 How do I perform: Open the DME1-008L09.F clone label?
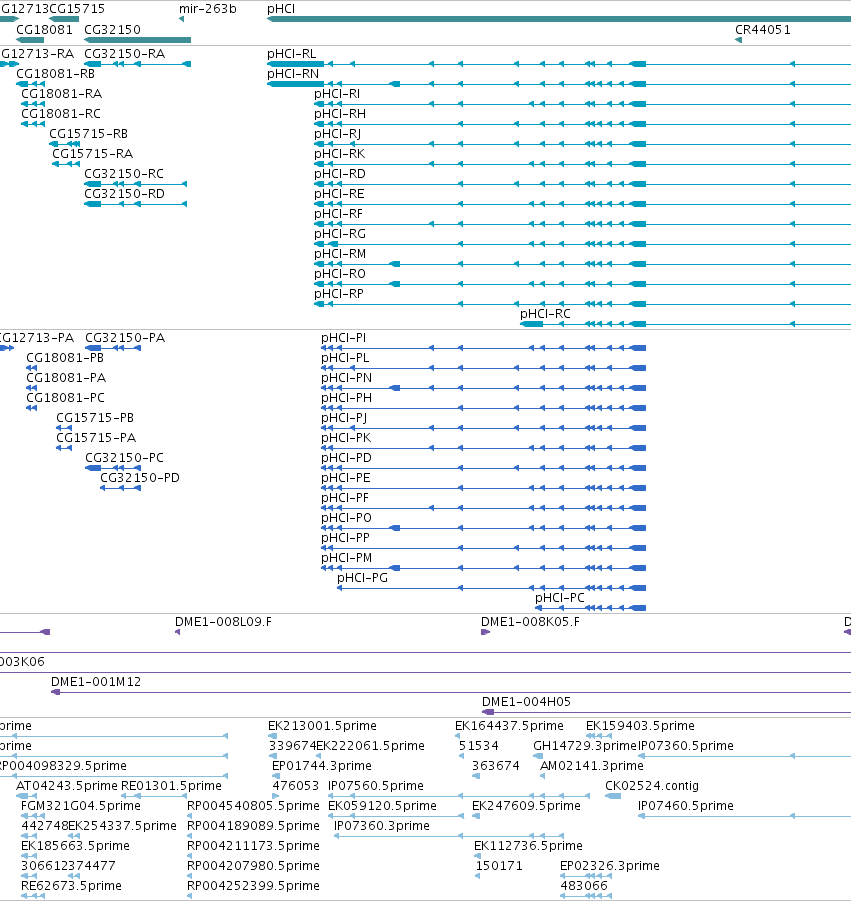(x=224, y=622)
